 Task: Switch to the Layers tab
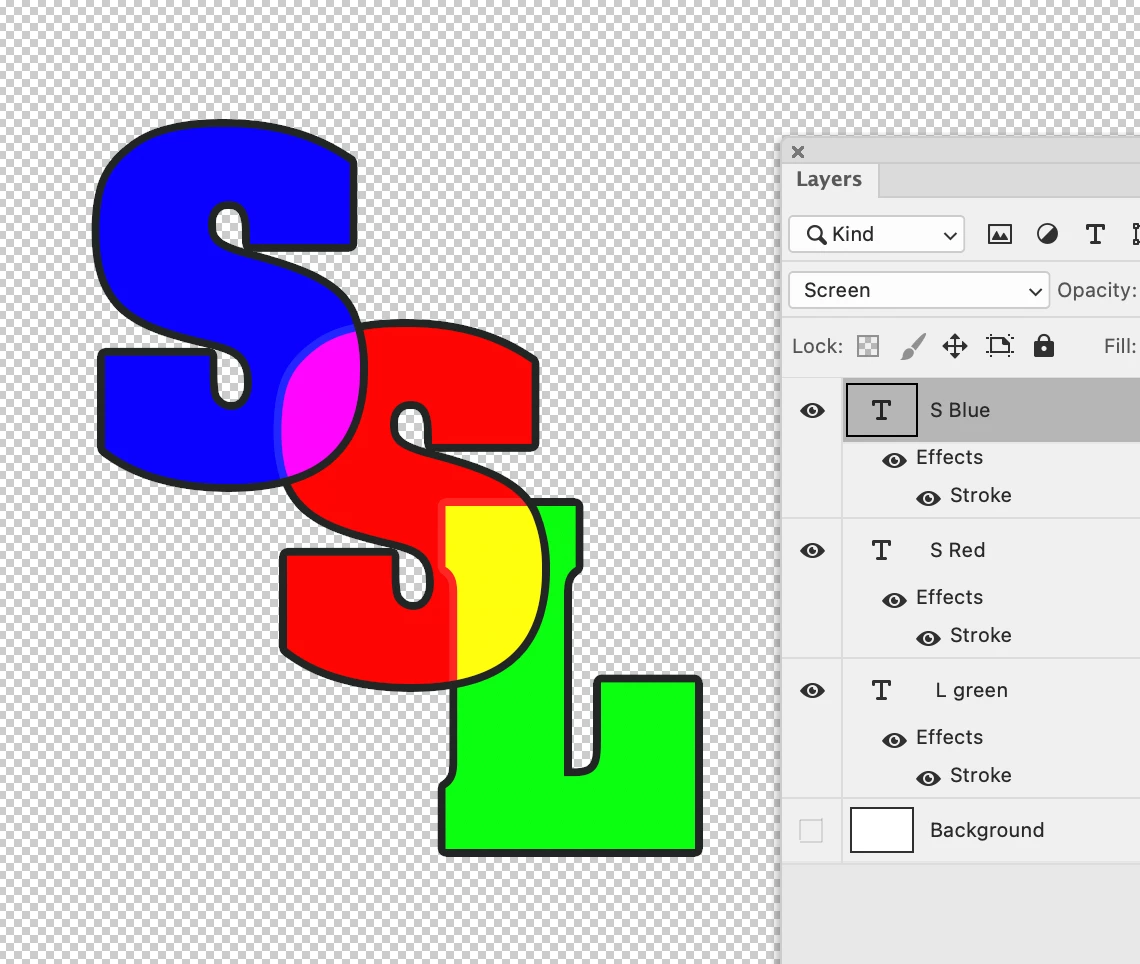pyautogui.click(x=829, y=179)
